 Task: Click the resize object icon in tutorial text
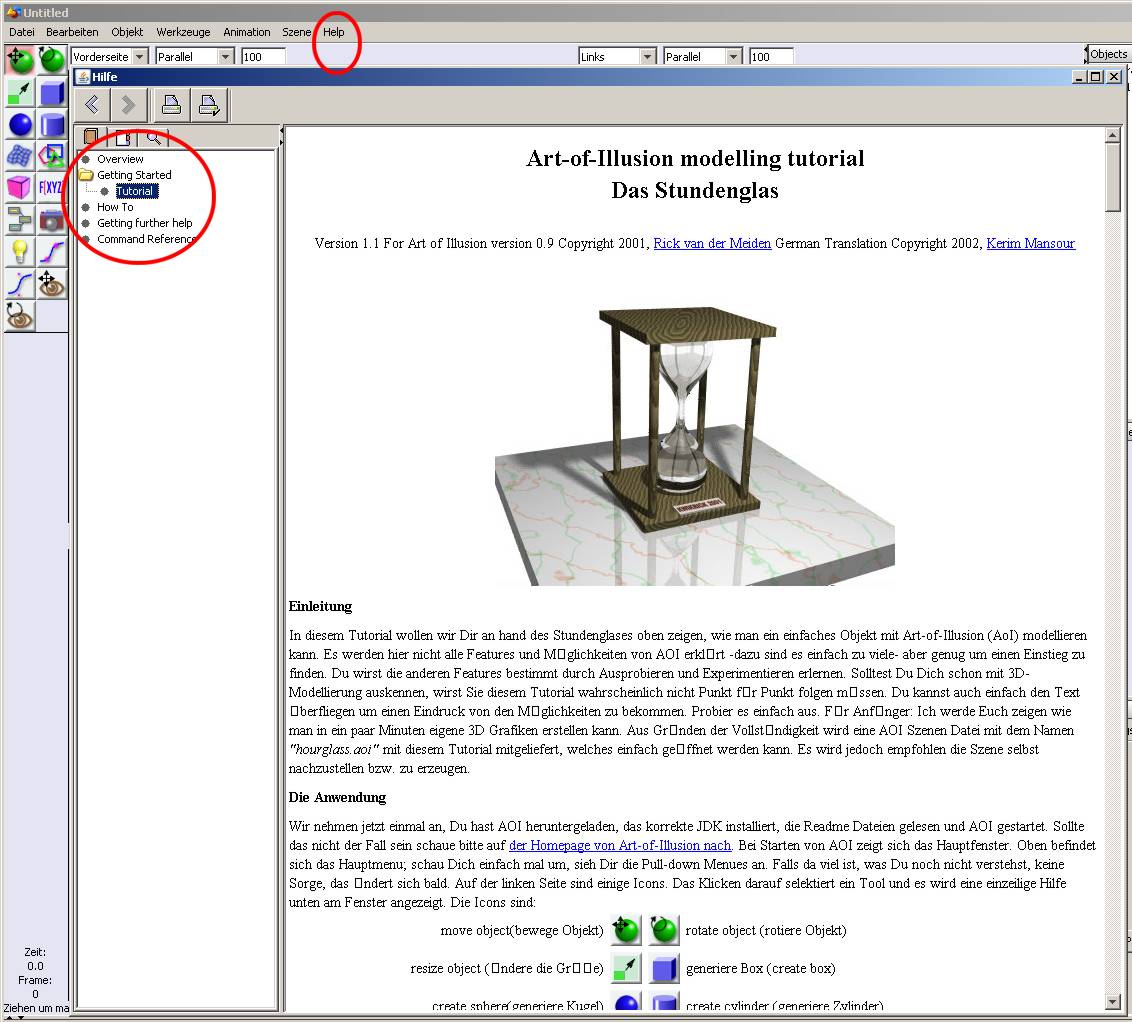626,968
